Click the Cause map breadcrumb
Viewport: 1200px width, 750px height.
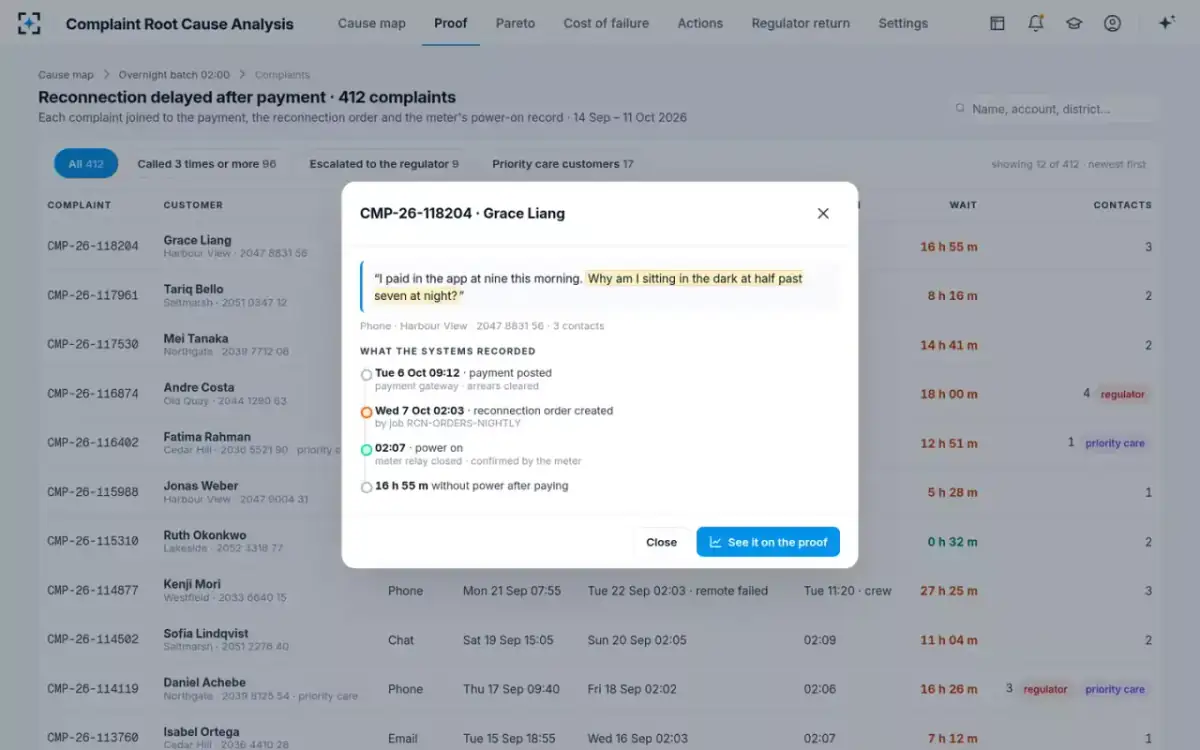(x=66, y=75)
